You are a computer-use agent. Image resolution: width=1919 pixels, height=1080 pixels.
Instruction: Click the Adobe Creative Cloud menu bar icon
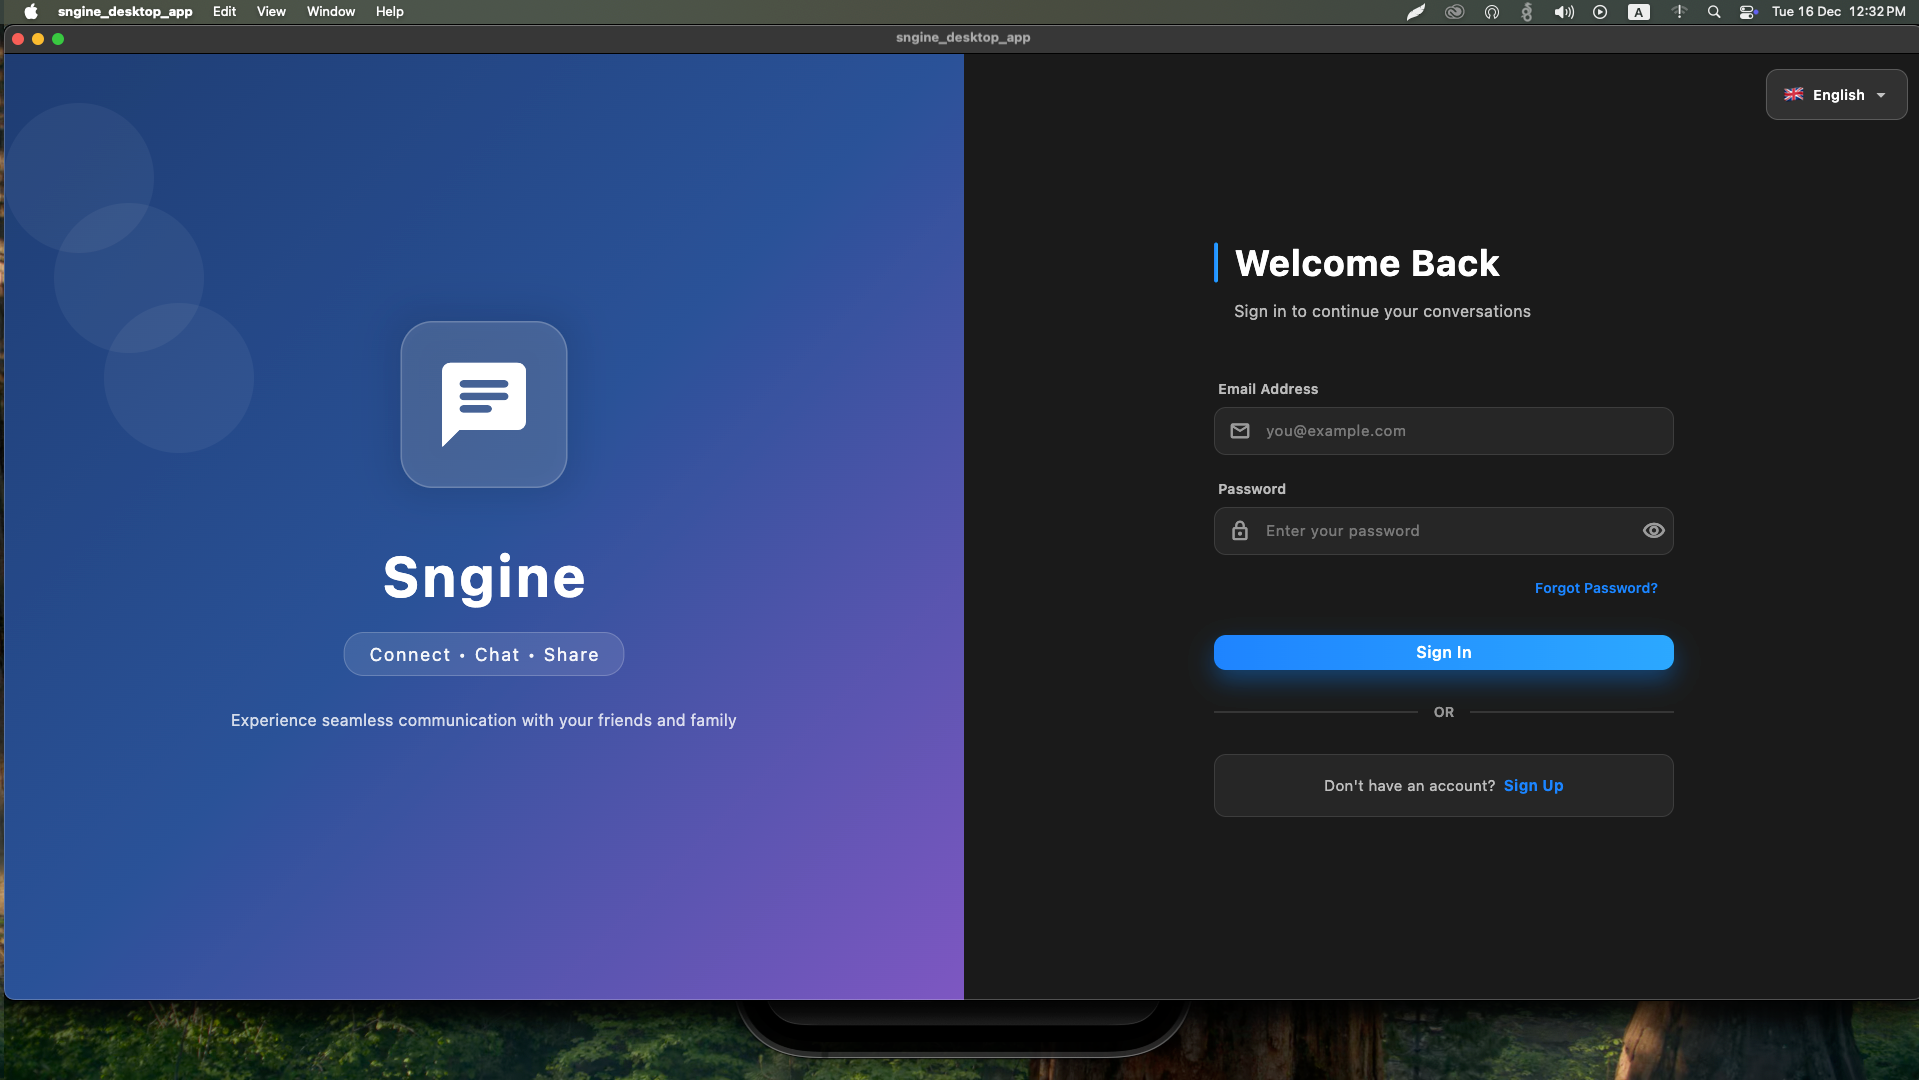pyautogui.click(x=1455, y=12)
